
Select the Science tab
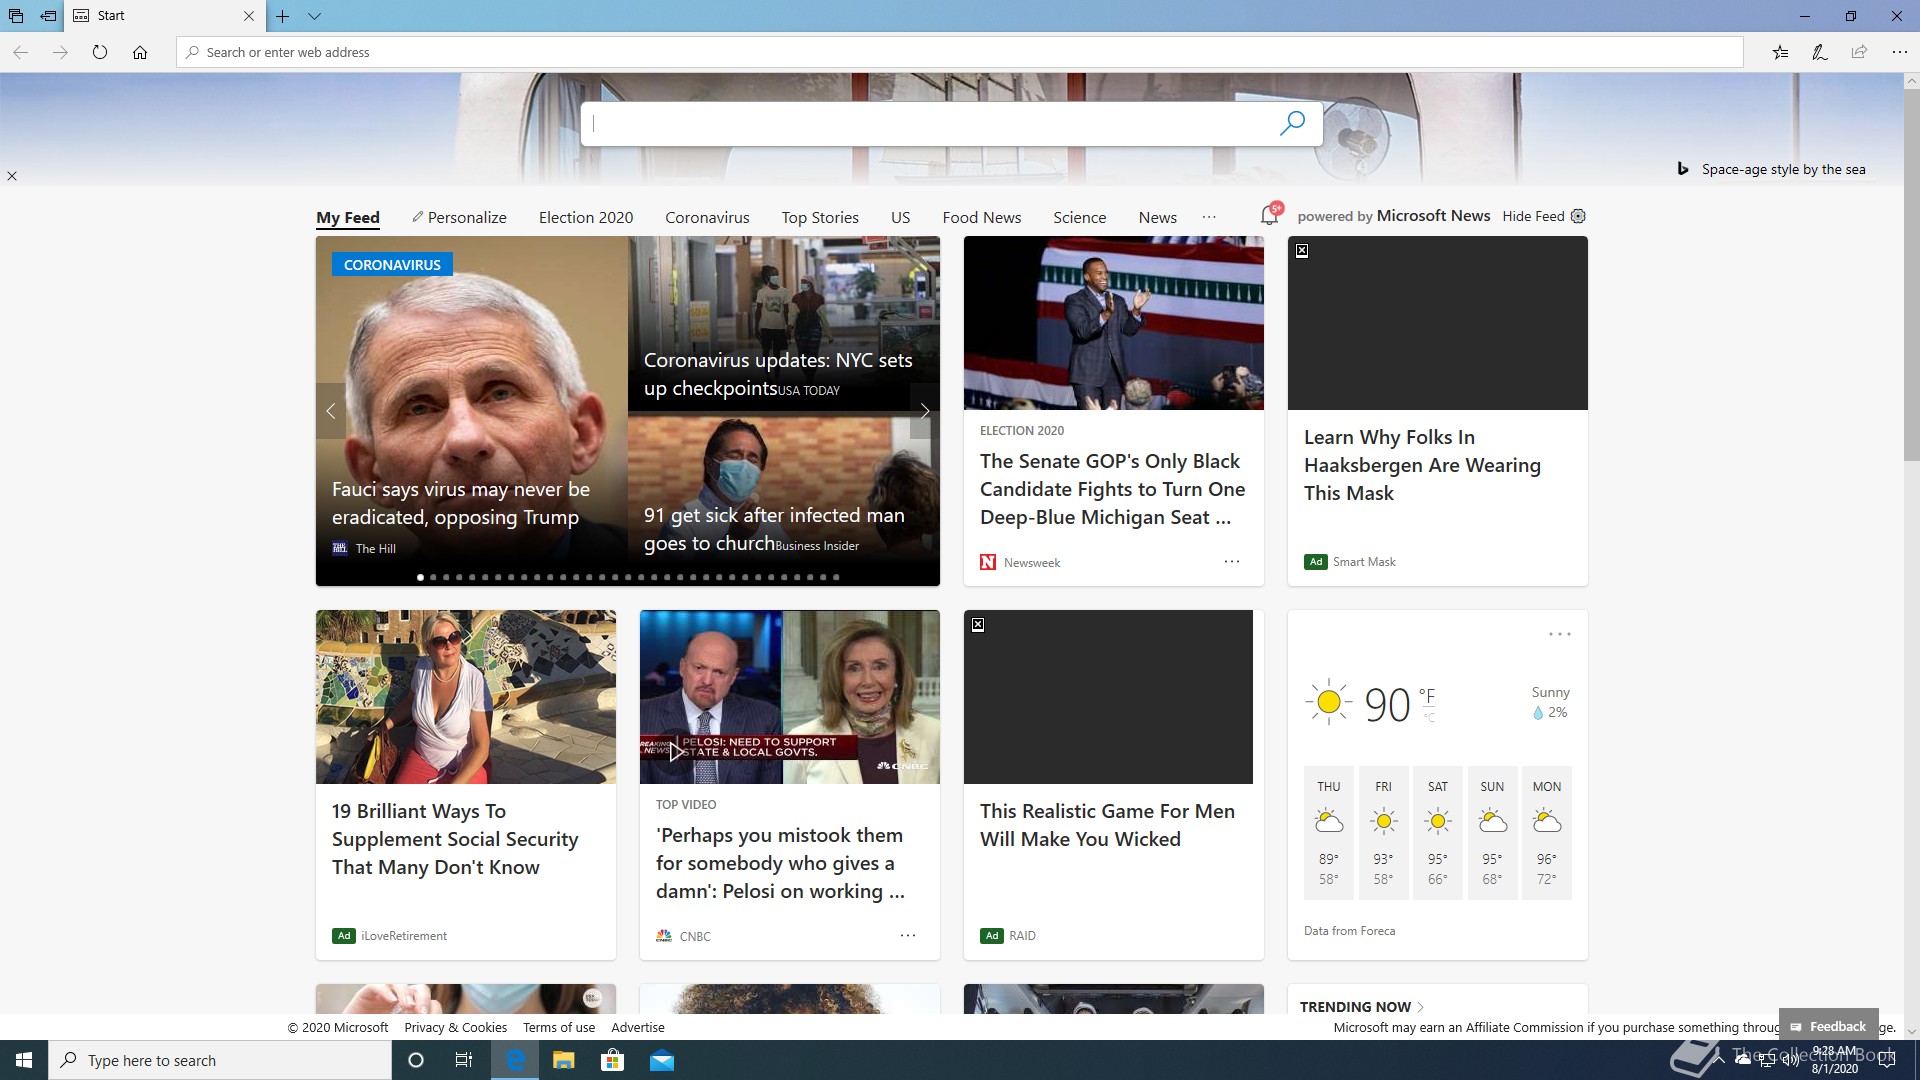tap(1079, 217)
